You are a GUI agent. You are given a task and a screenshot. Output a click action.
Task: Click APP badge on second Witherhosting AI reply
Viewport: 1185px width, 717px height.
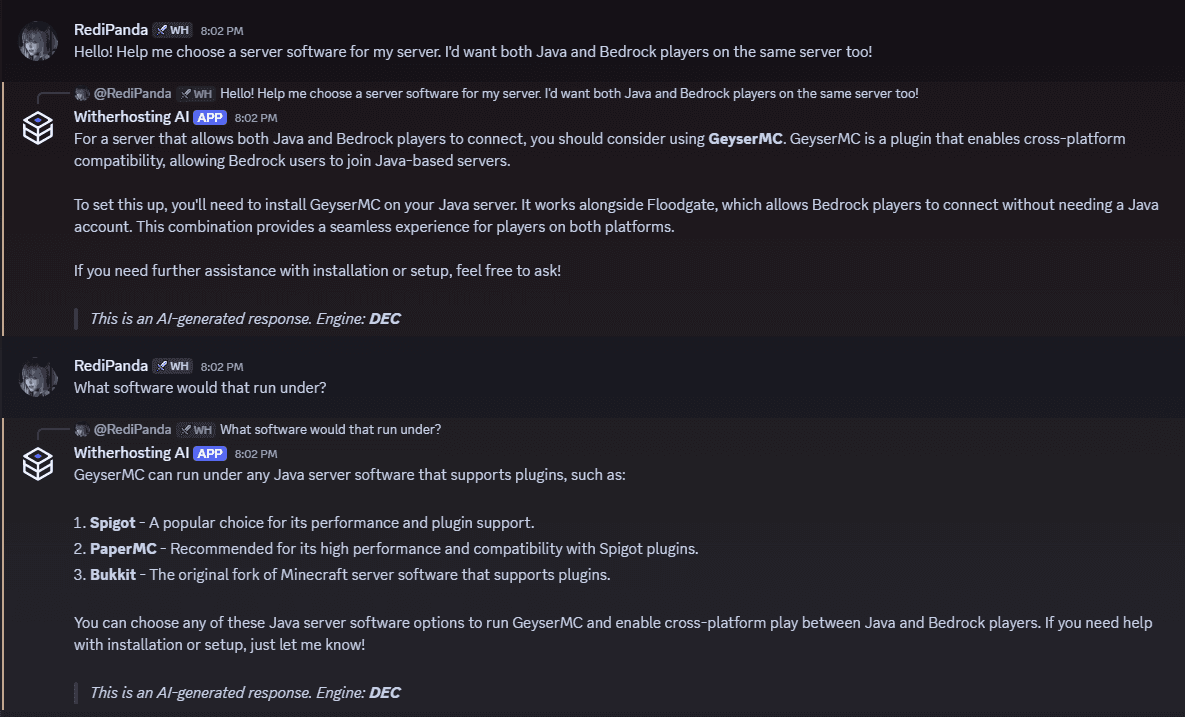(210, 454)
